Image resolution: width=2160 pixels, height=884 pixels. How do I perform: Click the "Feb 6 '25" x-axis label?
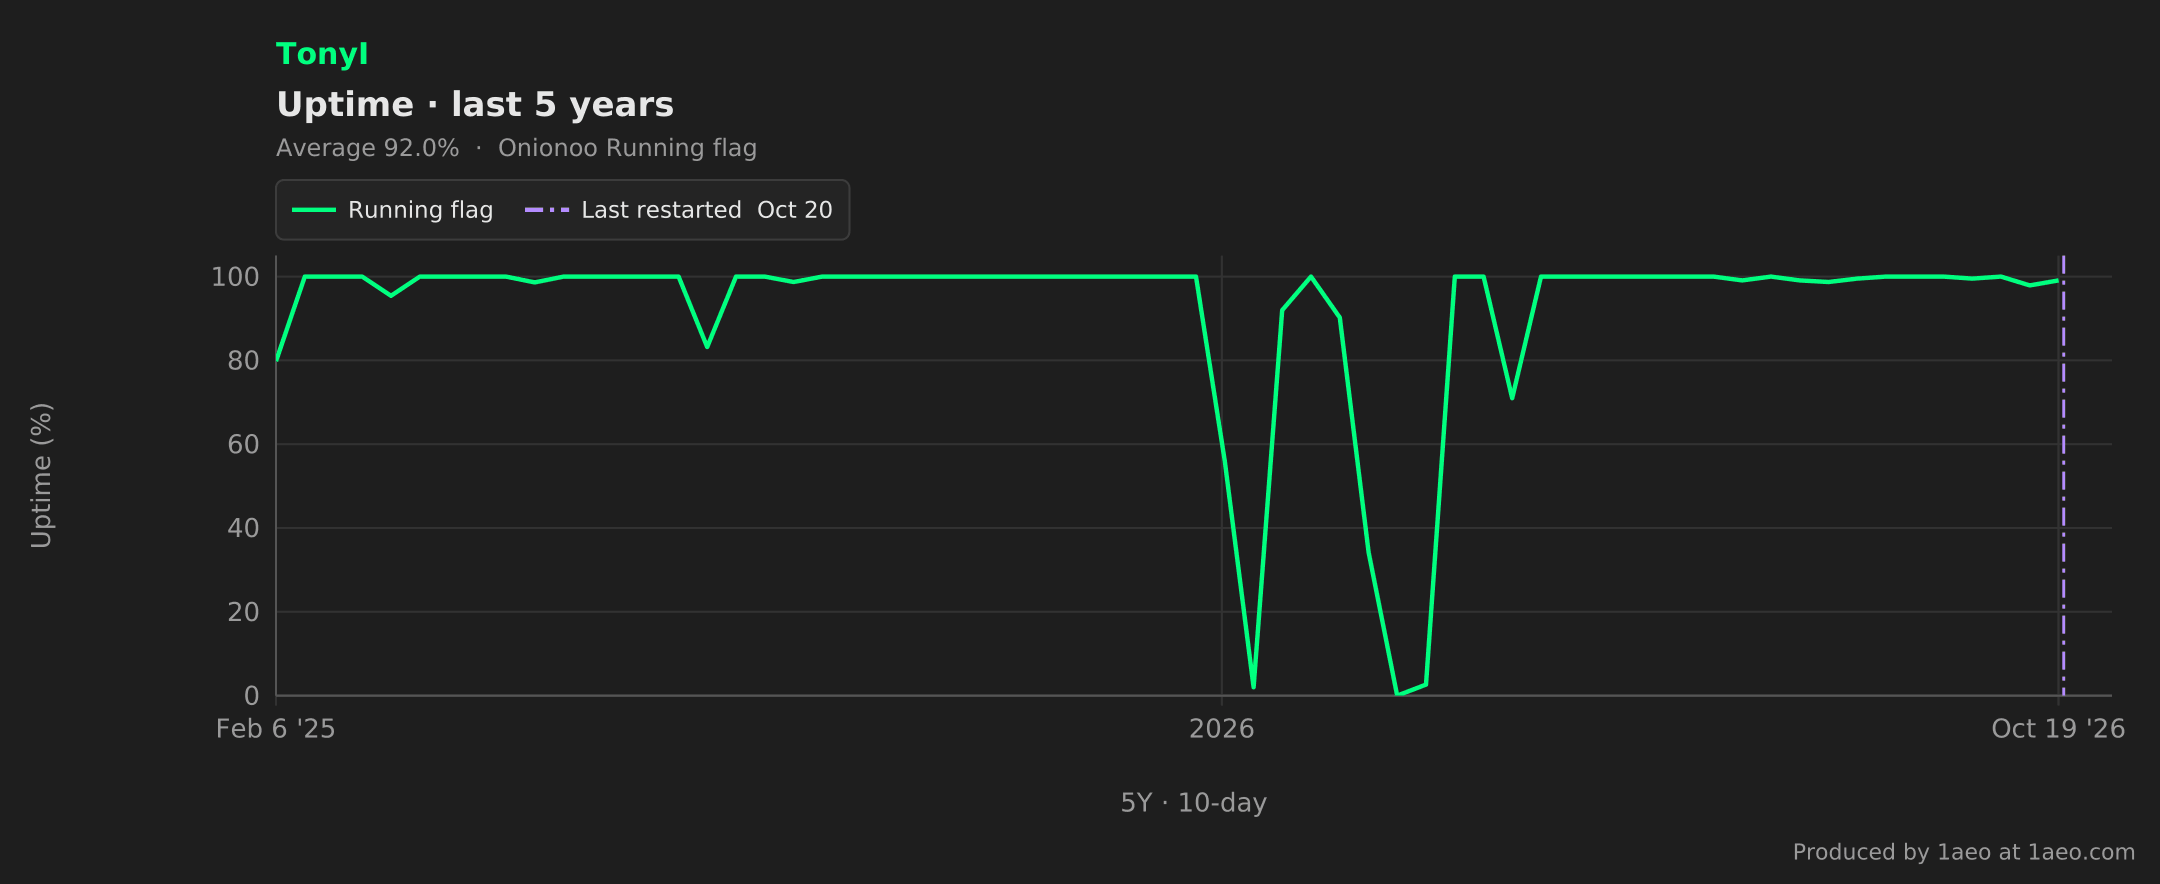point(276,729)
